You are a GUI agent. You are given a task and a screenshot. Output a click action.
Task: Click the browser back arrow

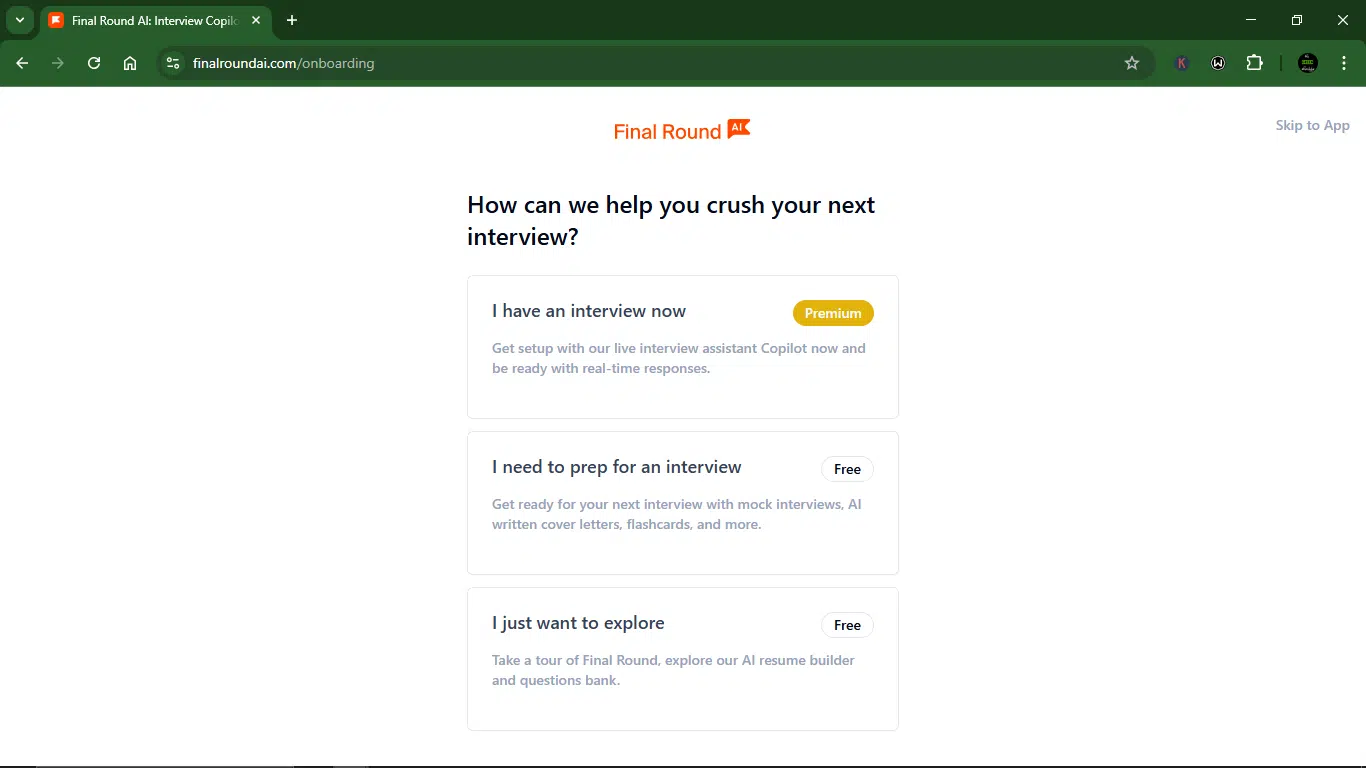(22, 63)
